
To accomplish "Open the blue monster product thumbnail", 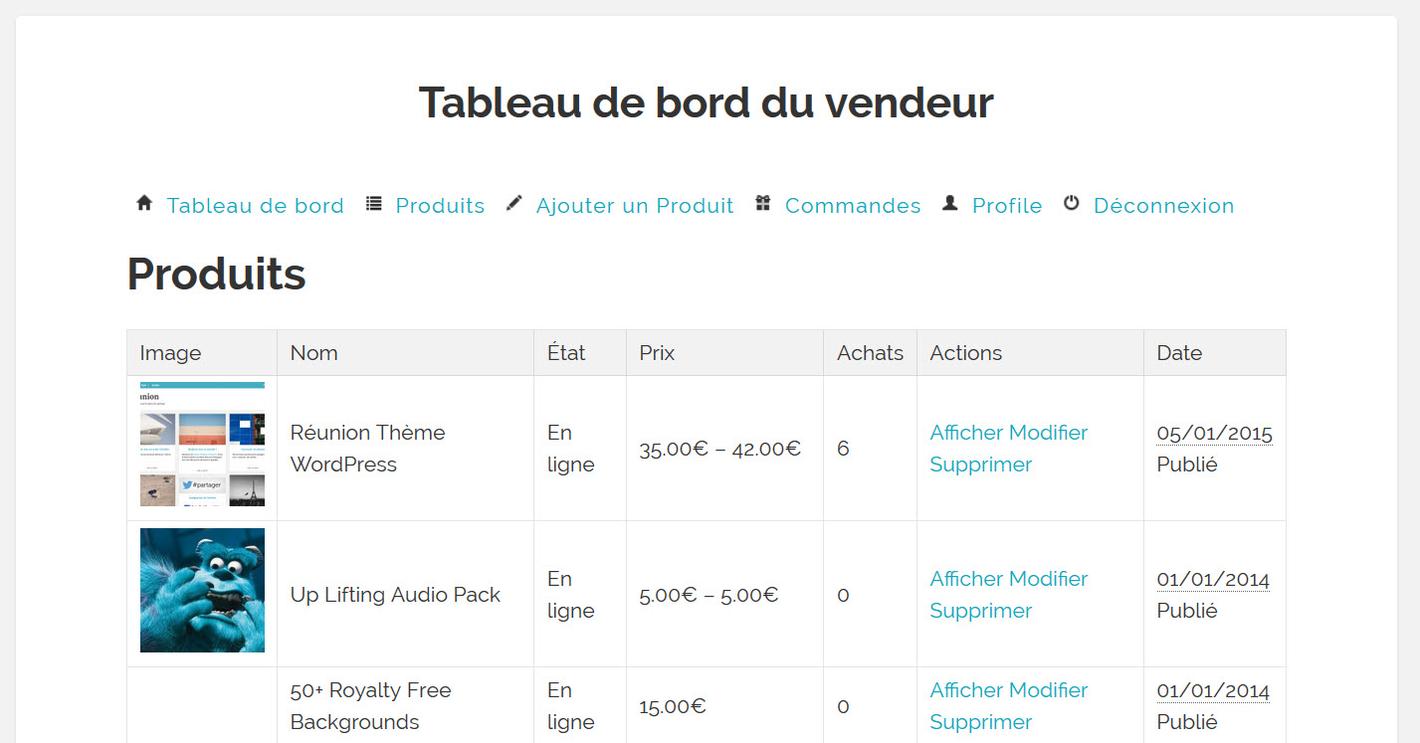I will pyautogui.click(x=202, y=590).
